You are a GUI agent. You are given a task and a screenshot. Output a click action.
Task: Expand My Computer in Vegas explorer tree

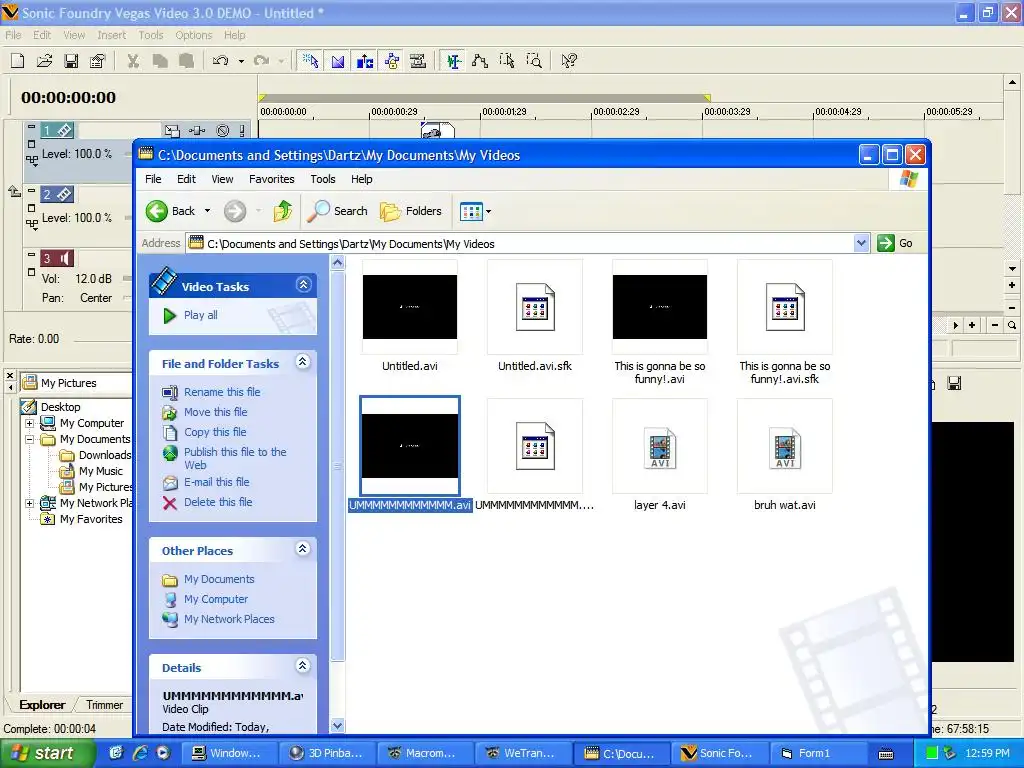pos(29,423)
